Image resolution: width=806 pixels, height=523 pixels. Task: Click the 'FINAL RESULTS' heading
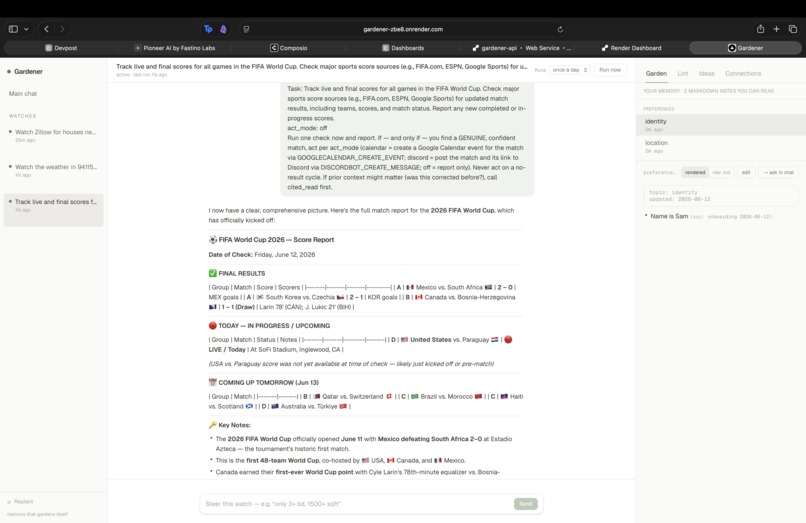point(242,274)
